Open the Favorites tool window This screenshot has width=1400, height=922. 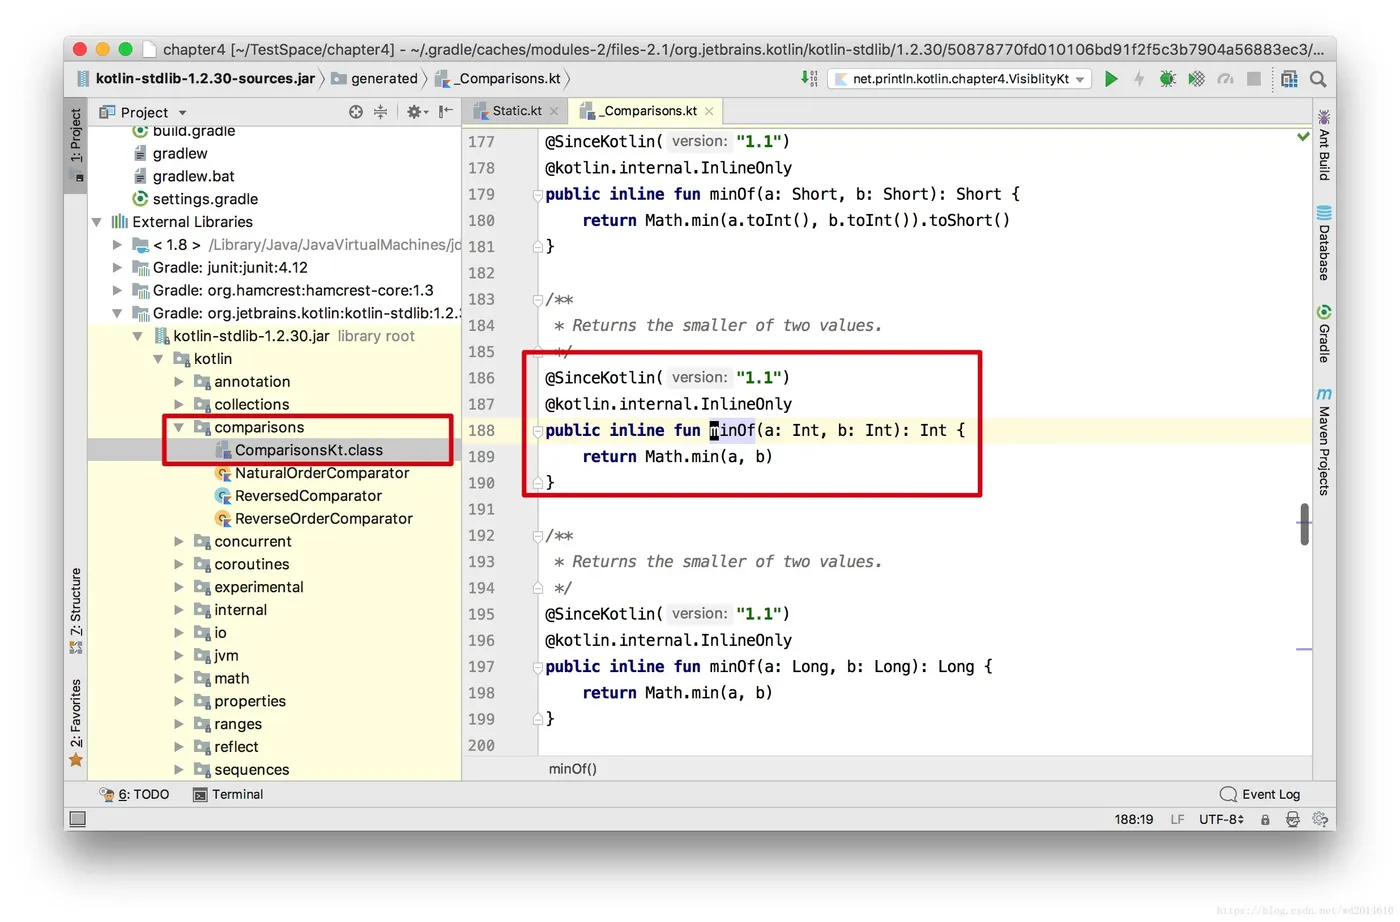point(76,722)
